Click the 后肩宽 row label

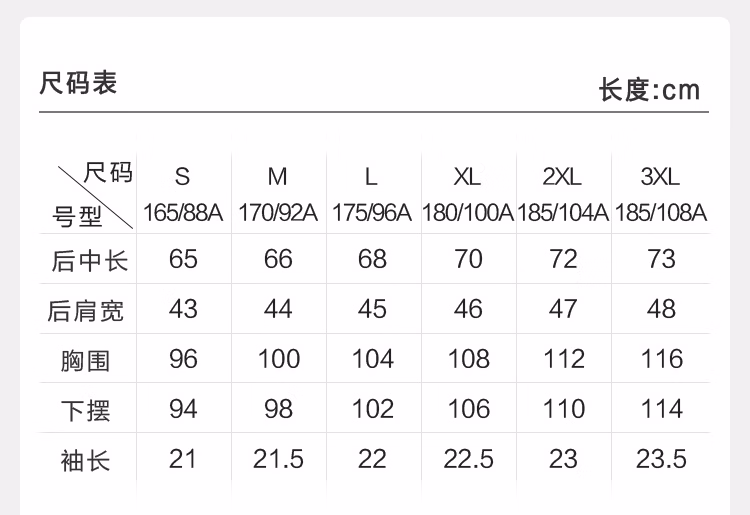pyautogui.click(x=86, y=311)
